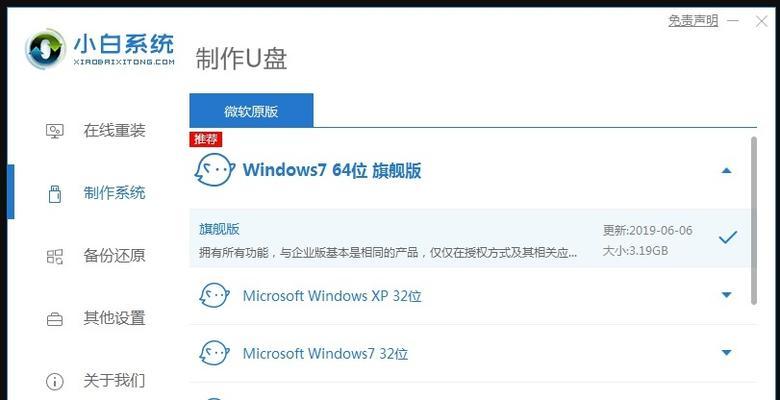Expand the Microsoft Windows XP 32位 arrow
Image resolution: width=780 pixels, height=400 pixels.
point(726,295)
